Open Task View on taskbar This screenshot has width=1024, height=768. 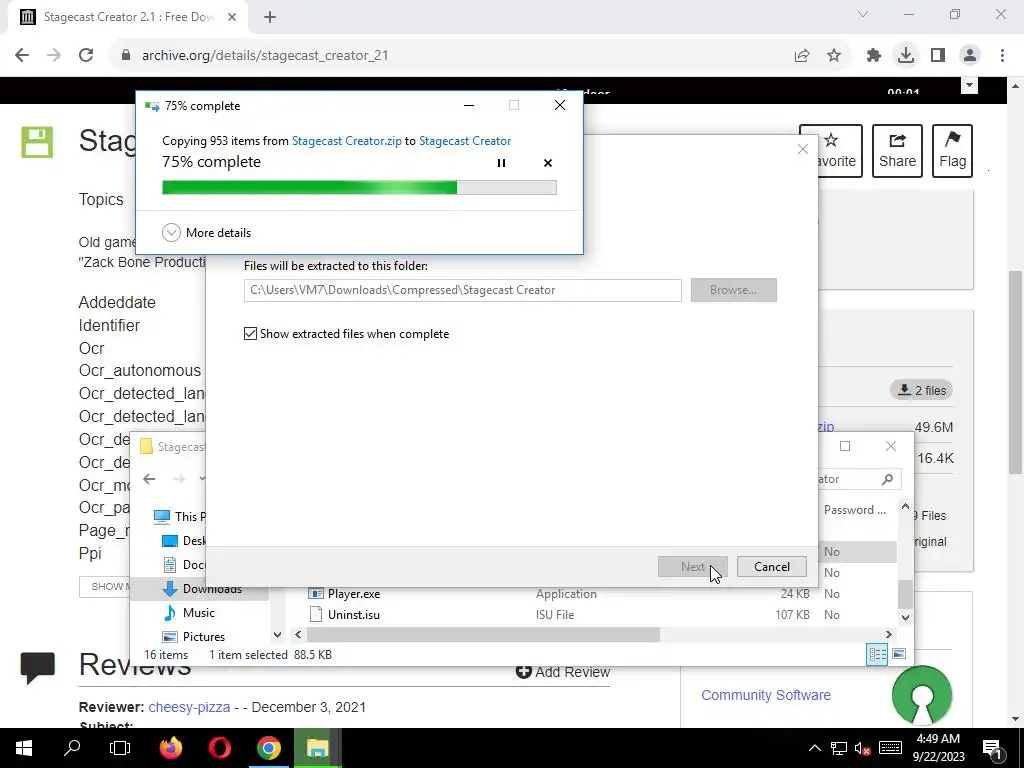click(120, 748)
